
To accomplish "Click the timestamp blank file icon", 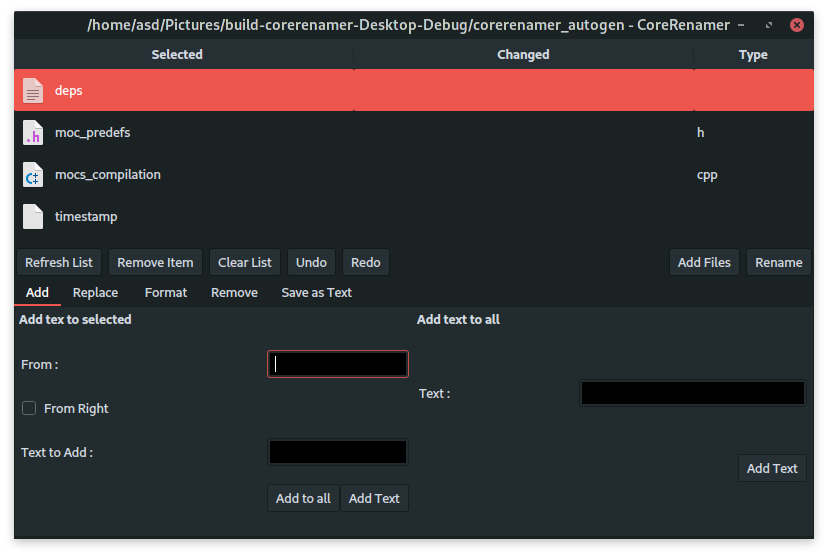I will pyautogui.click(x=33, y=216).
